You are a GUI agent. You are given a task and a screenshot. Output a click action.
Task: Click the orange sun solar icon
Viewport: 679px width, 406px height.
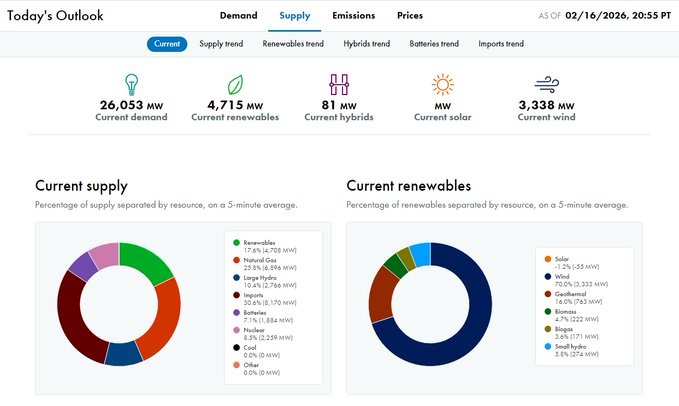(x=442, y=84)
